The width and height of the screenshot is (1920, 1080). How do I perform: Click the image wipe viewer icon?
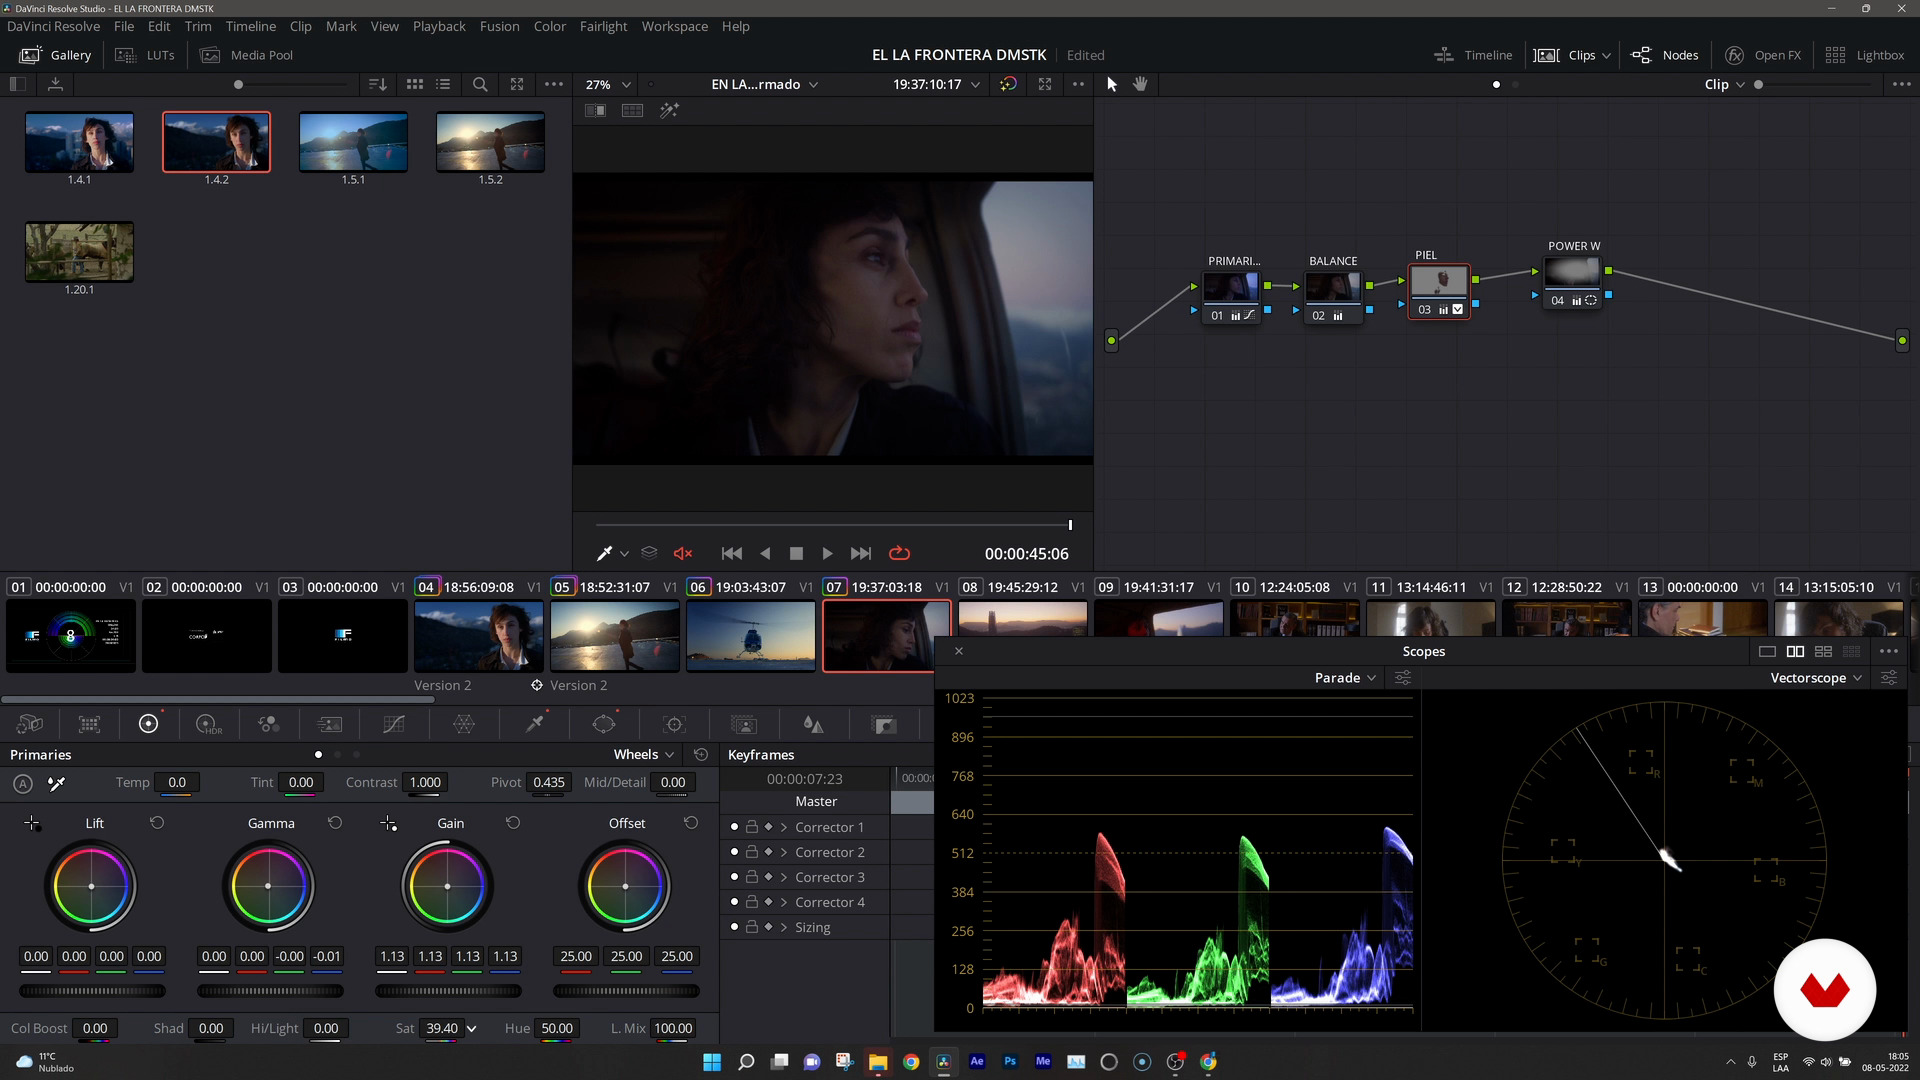[x=595, y=110]
